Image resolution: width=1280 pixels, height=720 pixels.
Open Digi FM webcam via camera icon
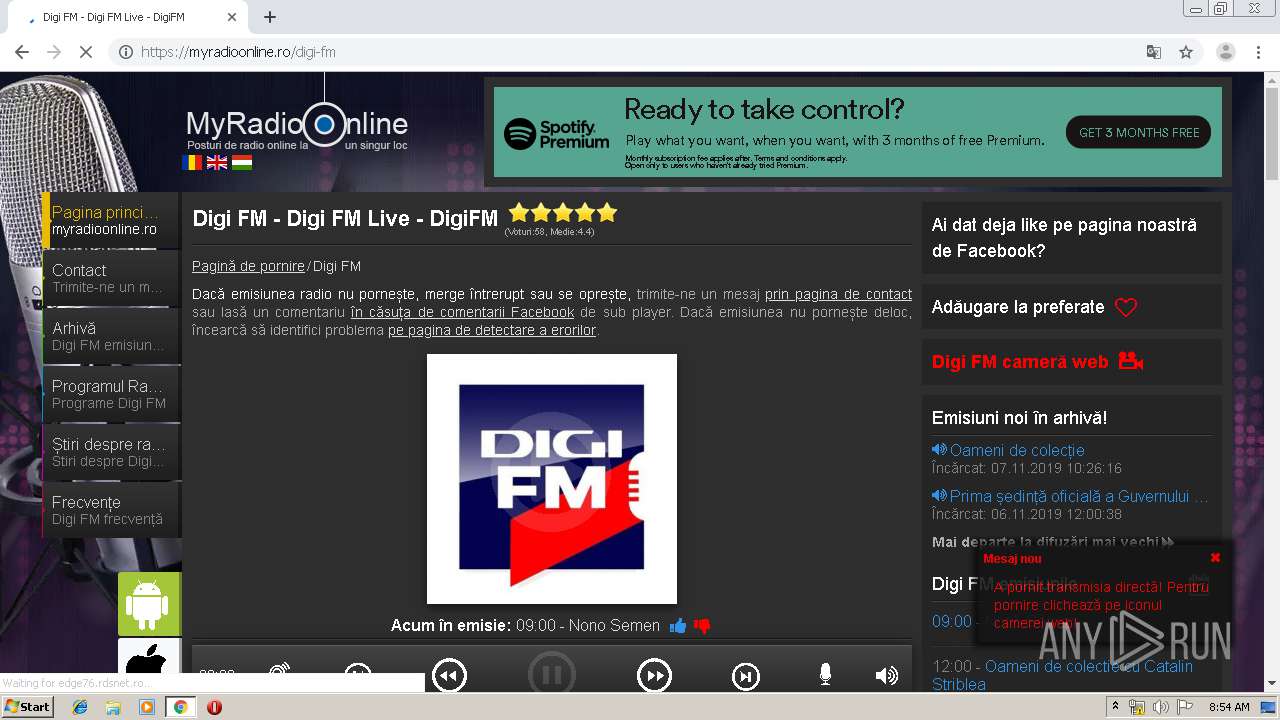pyautogui.click(x=1131, y=361)
